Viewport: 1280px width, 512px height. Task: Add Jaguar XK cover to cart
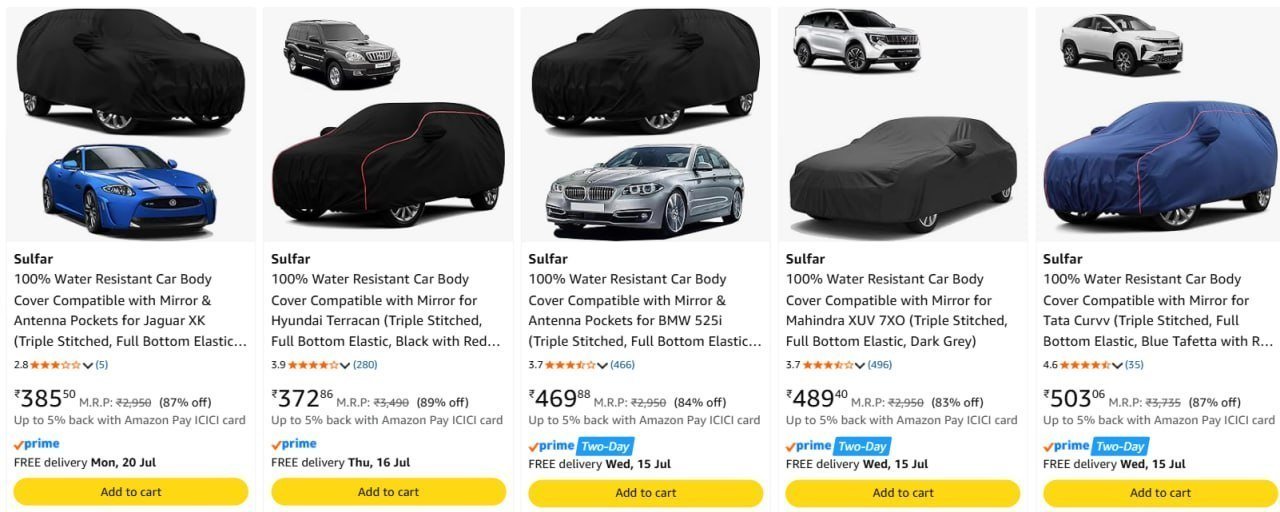(x=131, y=492)
